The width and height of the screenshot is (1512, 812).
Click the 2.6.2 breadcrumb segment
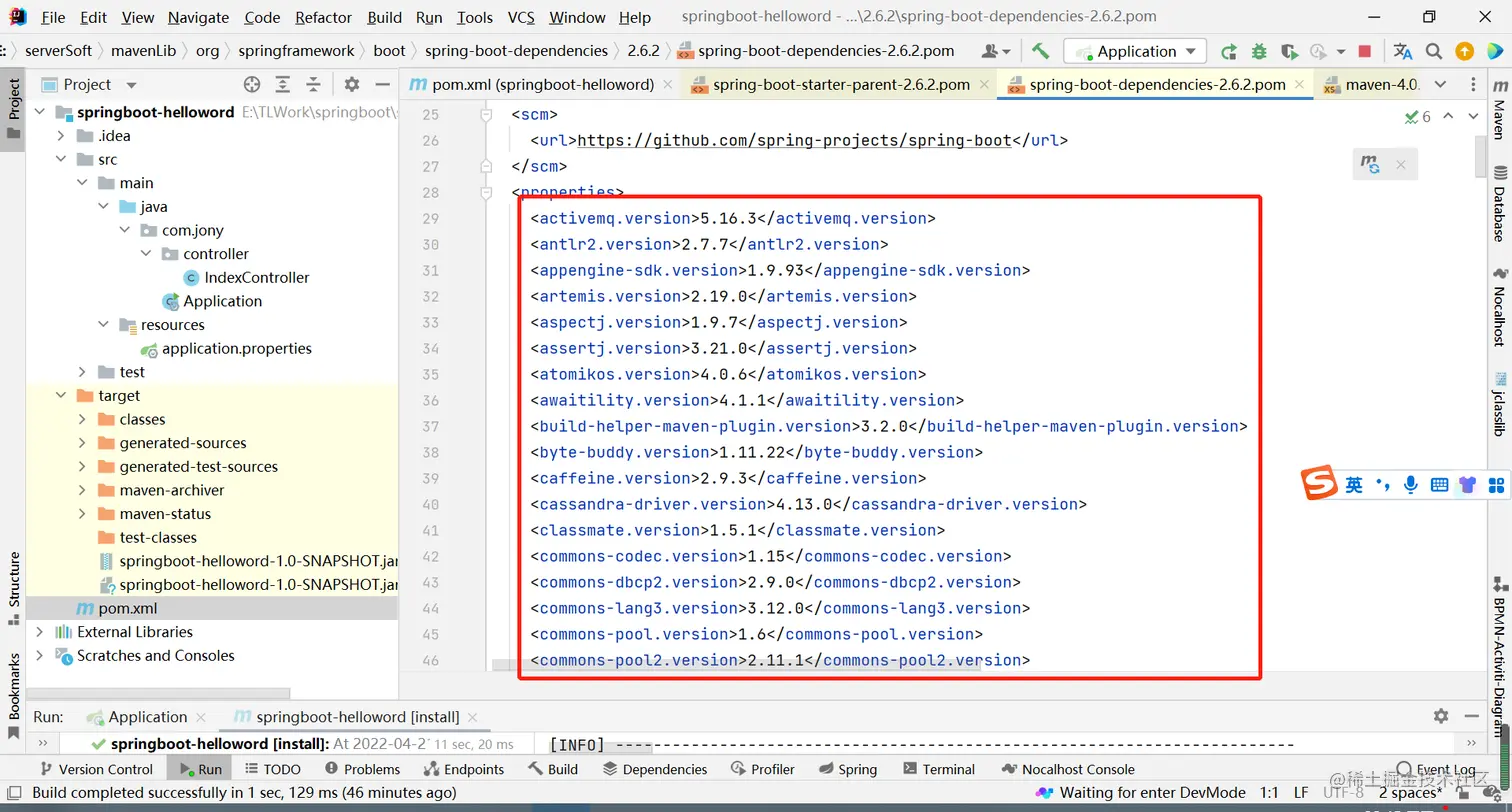pos(643,51)
